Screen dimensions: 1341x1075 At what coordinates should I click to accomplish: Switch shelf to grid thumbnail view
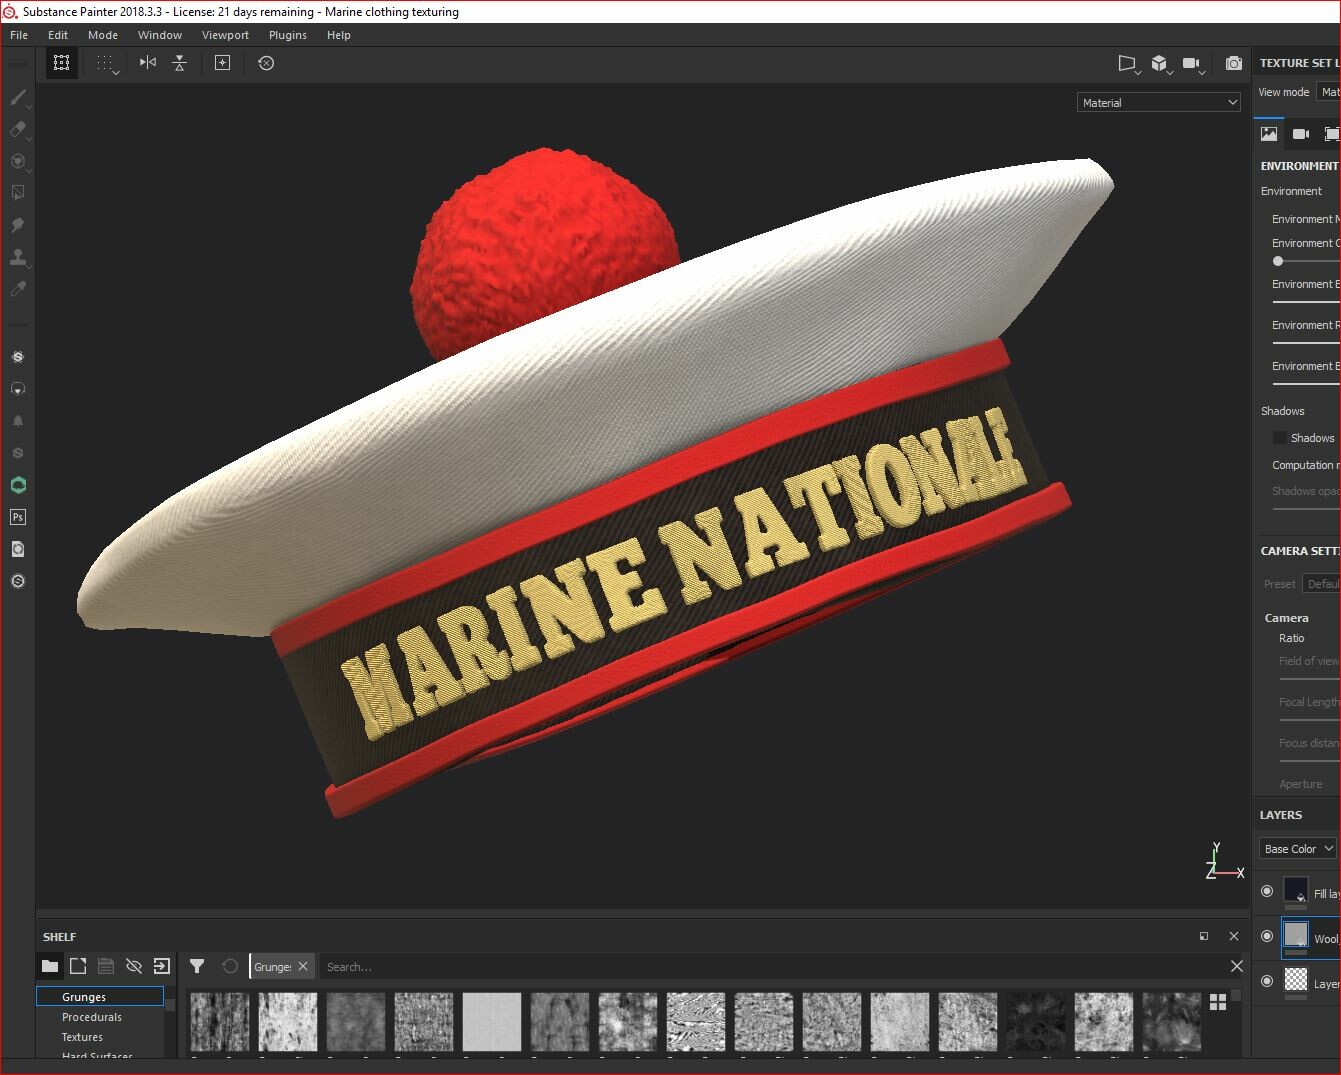click(1218, 1002)
